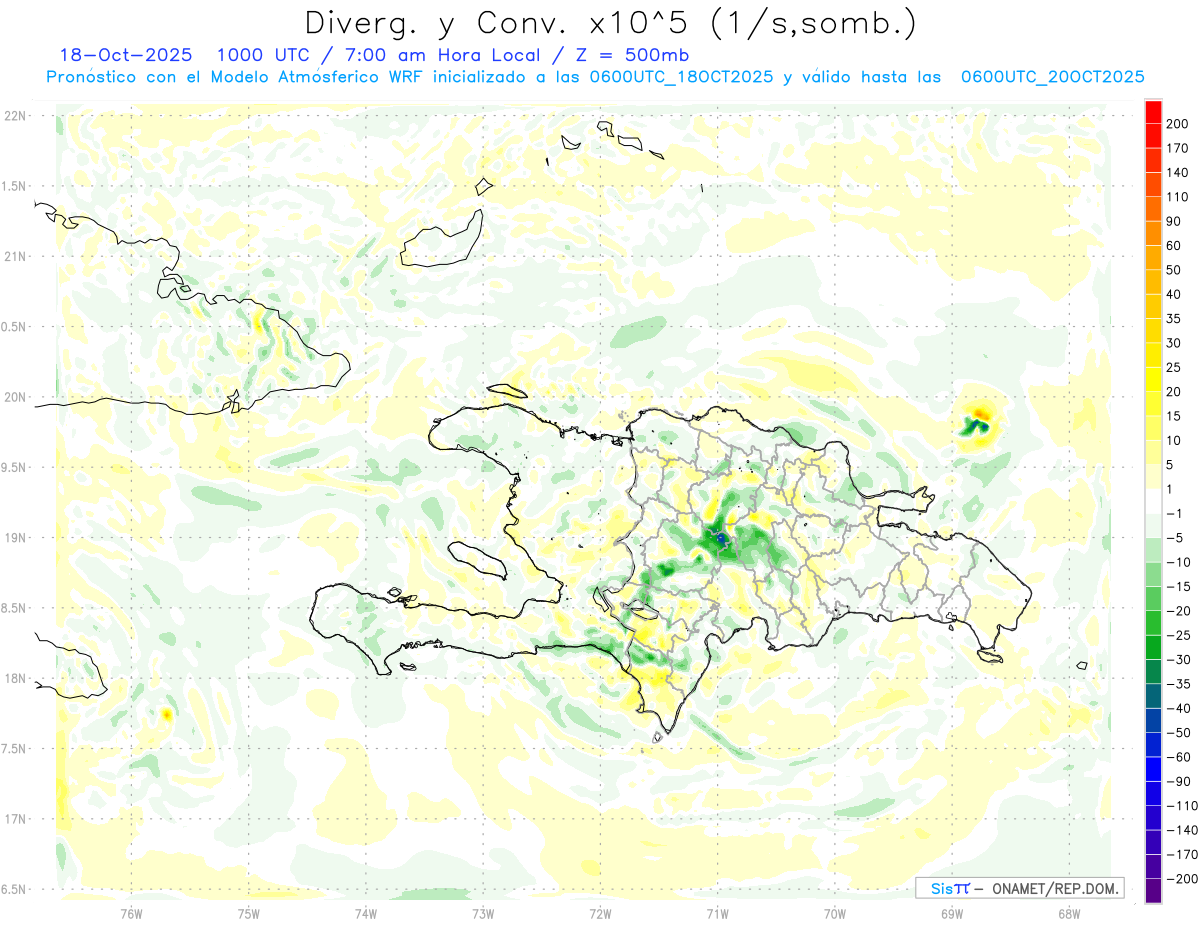The height and width of the screenshot is (927, 1200).
Task: Click the "75W" longitude axis label
Action: [x=249, y=914]
